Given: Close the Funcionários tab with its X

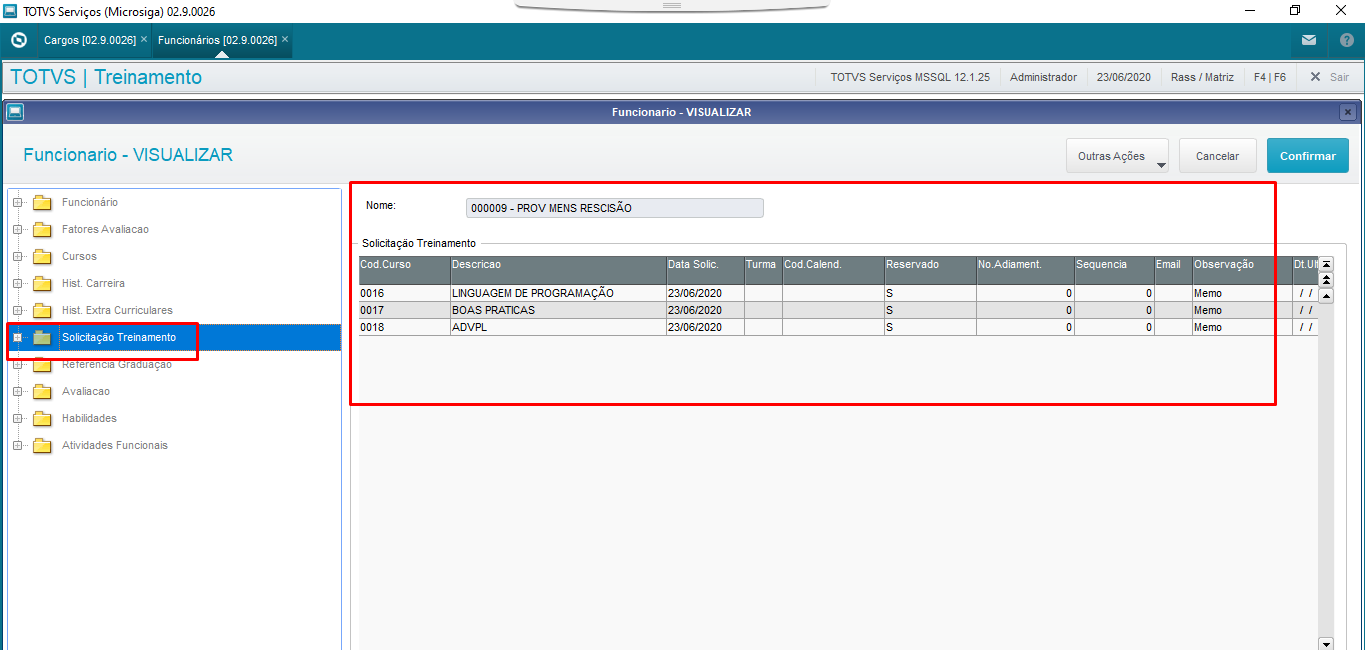Looking at the screenshot, I should [285, 39].
